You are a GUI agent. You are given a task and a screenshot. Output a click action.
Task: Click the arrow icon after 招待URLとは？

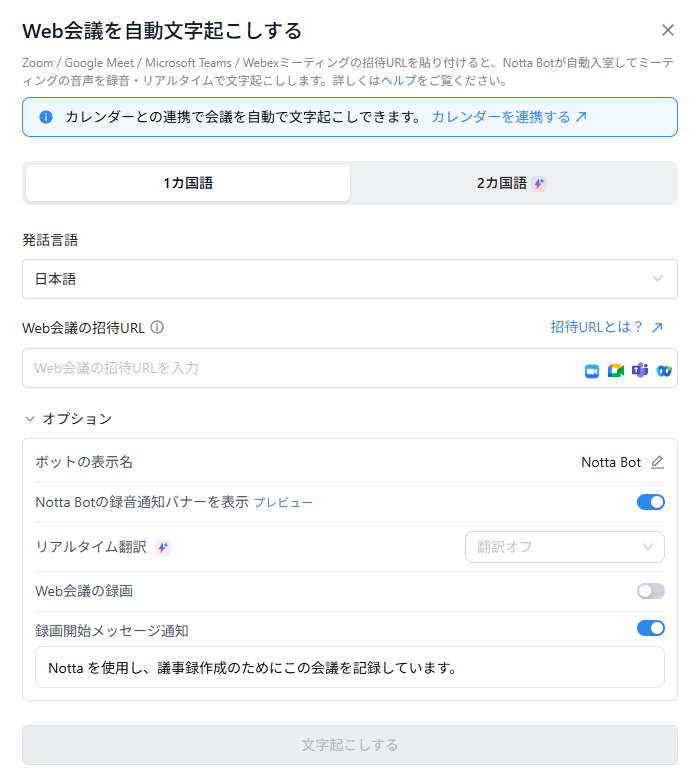[x=657, y=327]
